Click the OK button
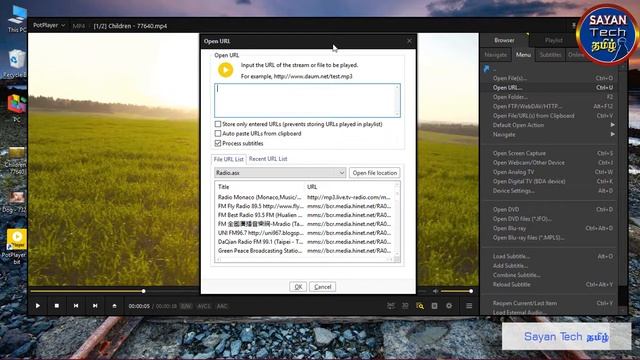Viewport: 640px width, 360px height. 298,287
